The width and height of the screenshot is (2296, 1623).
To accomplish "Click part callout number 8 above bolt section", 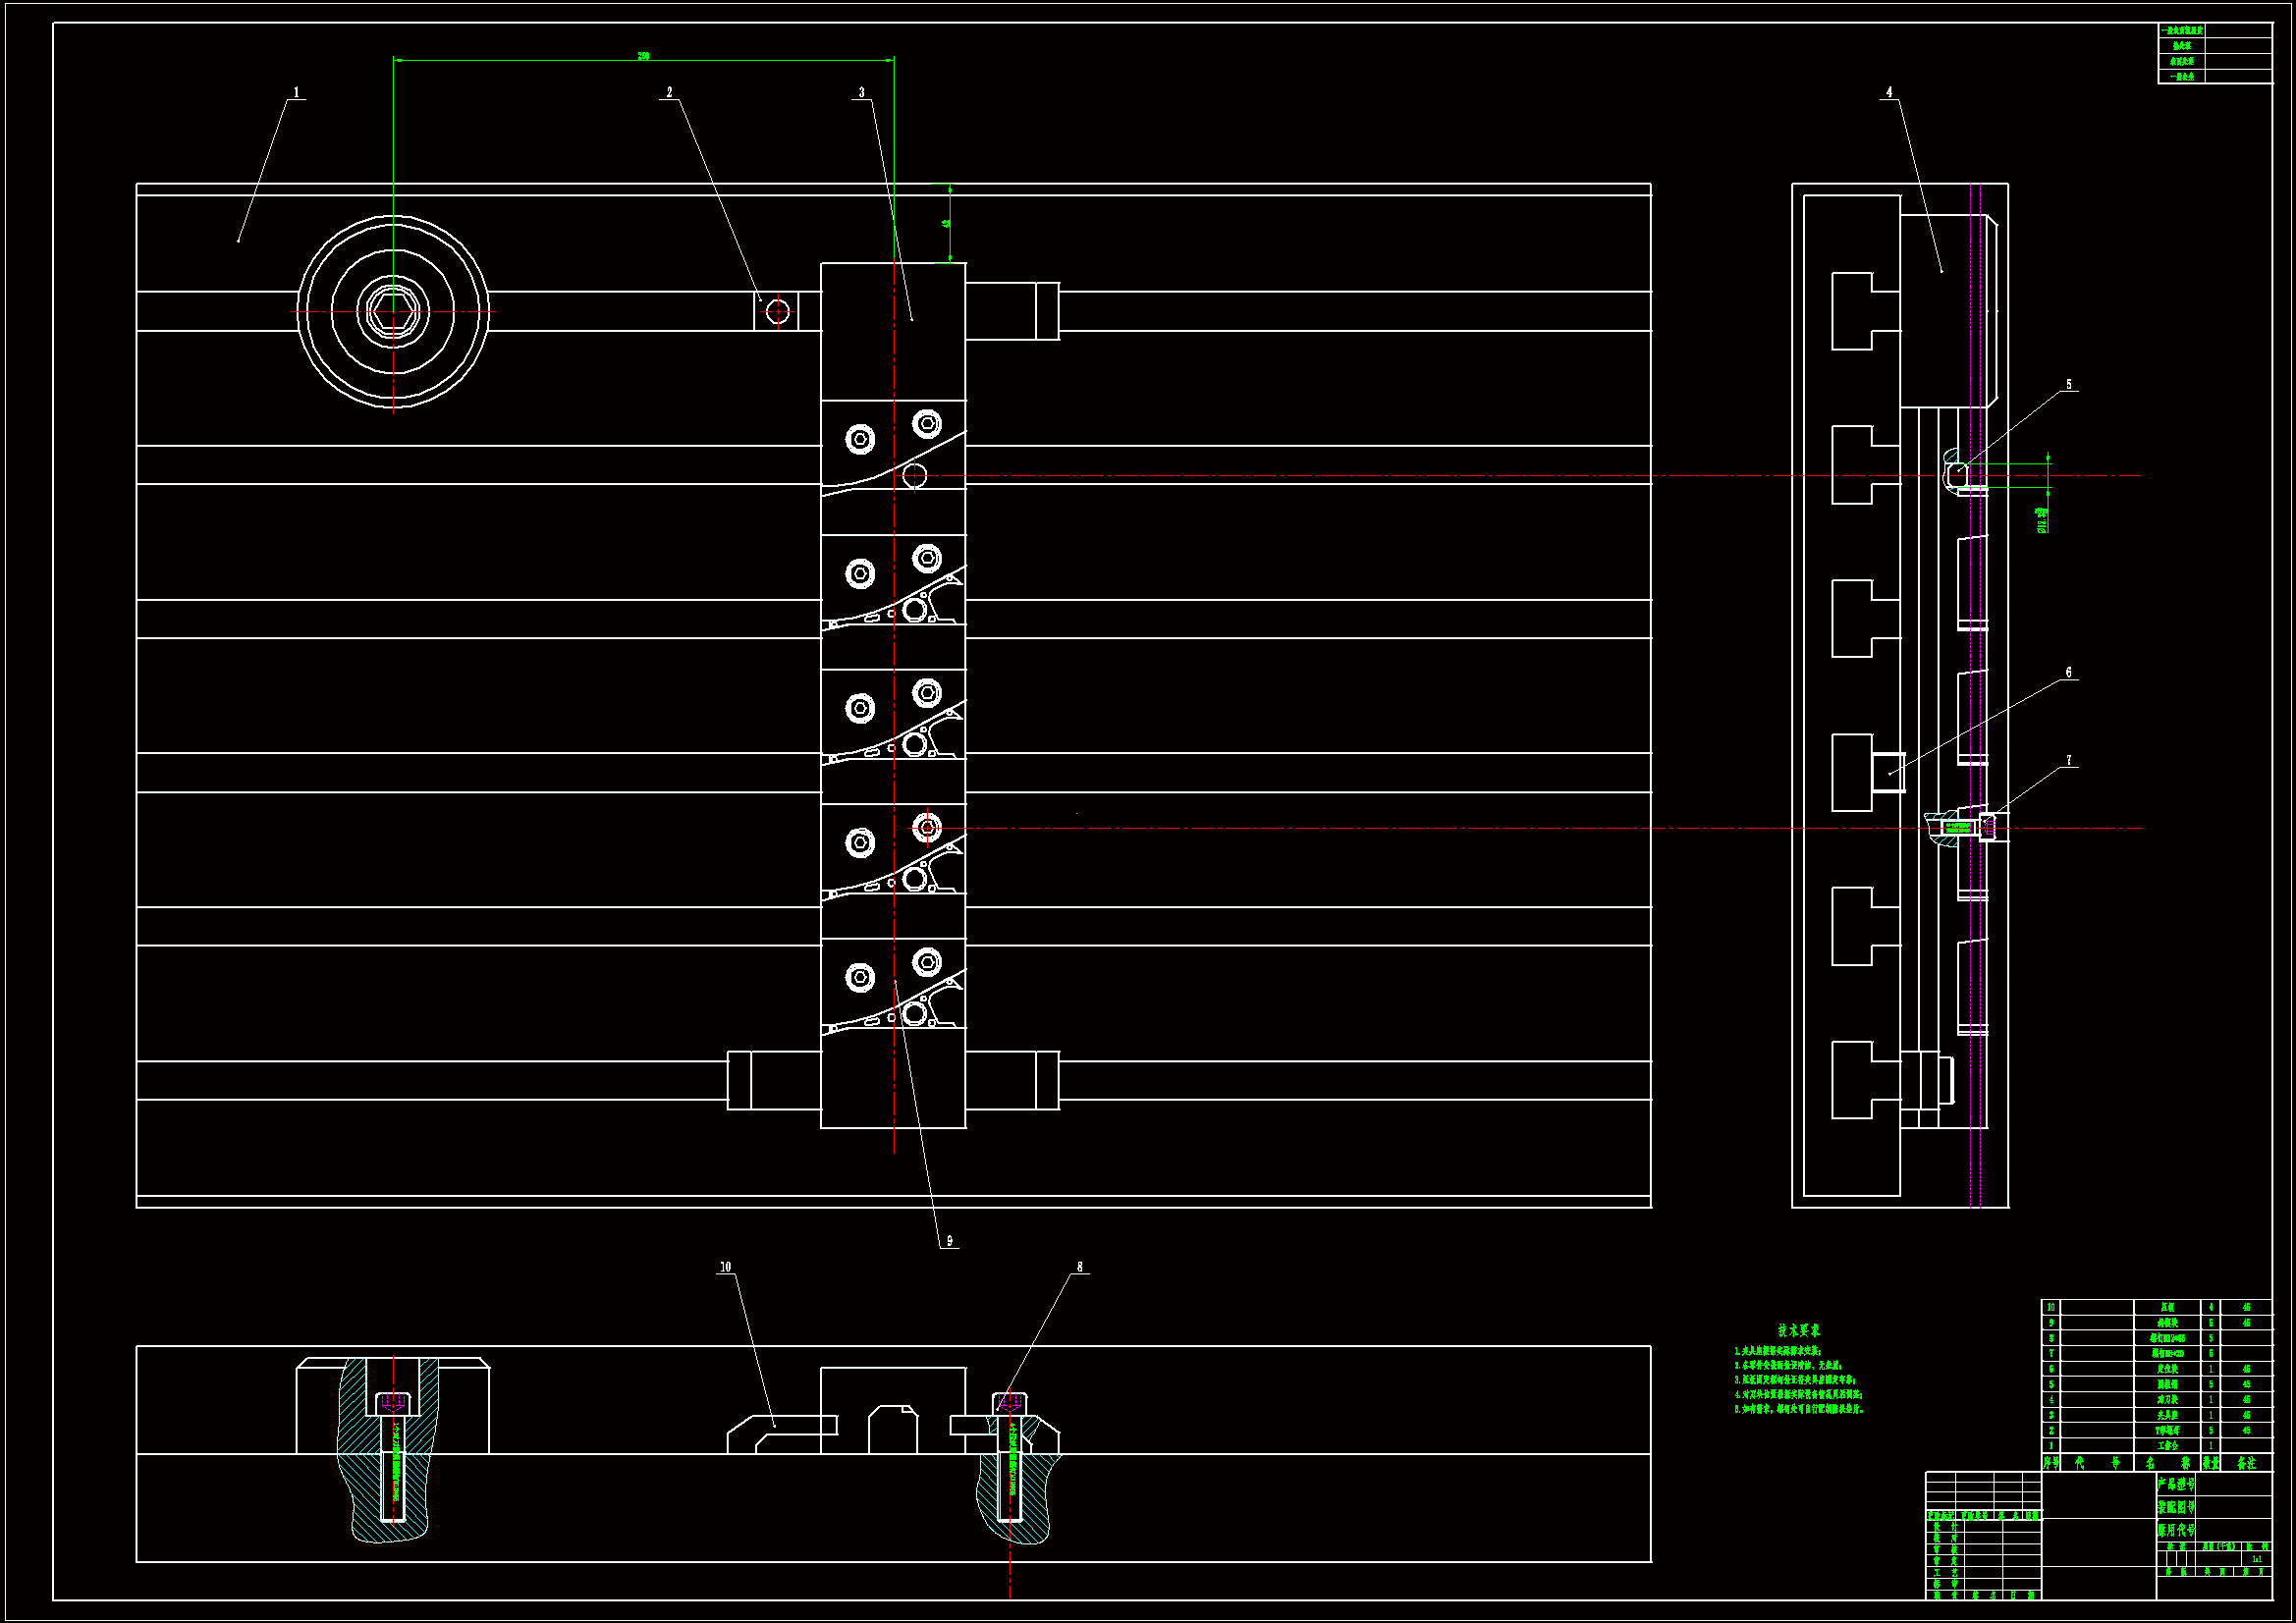I will click(x=1079, y=1266).
